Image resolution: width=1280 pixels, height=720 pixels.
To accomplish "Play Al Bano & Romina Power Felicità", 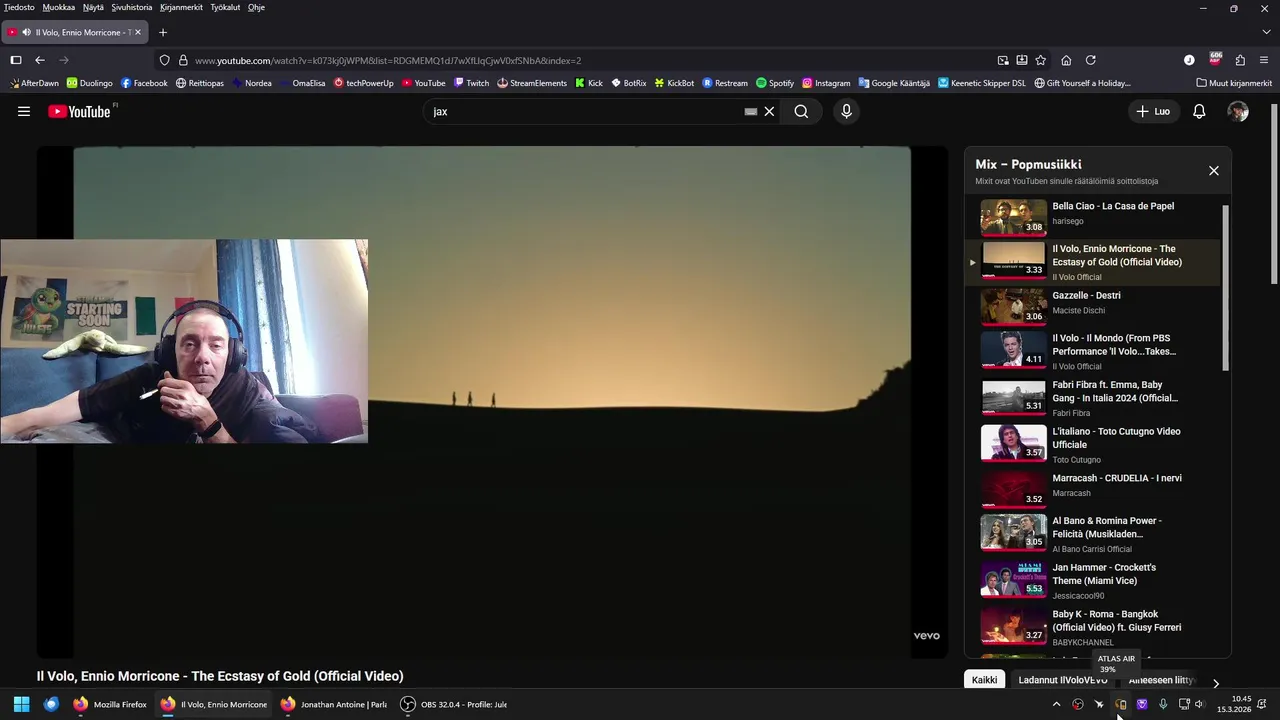I will click(x=1093, y=535).
